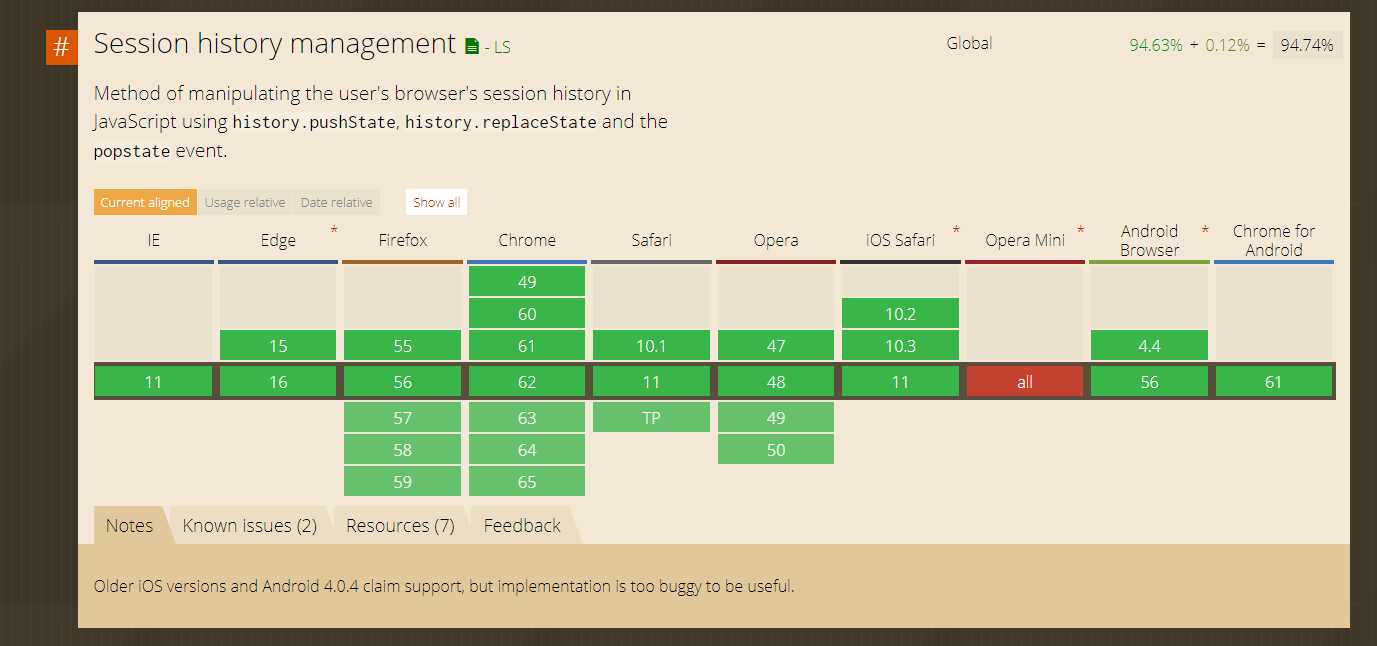Viewport: 1377px width, 646px height.
Task: Click the Show all button
Action: (436, 202)
